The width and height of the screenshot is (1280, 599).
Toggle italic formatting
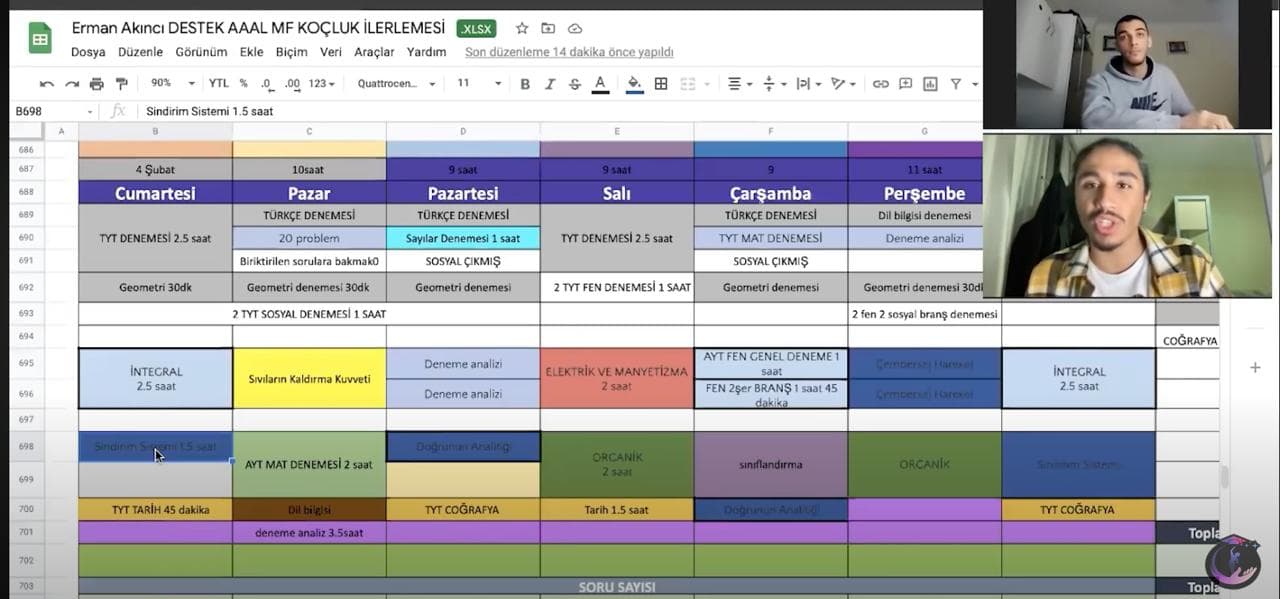pos(549,84)
